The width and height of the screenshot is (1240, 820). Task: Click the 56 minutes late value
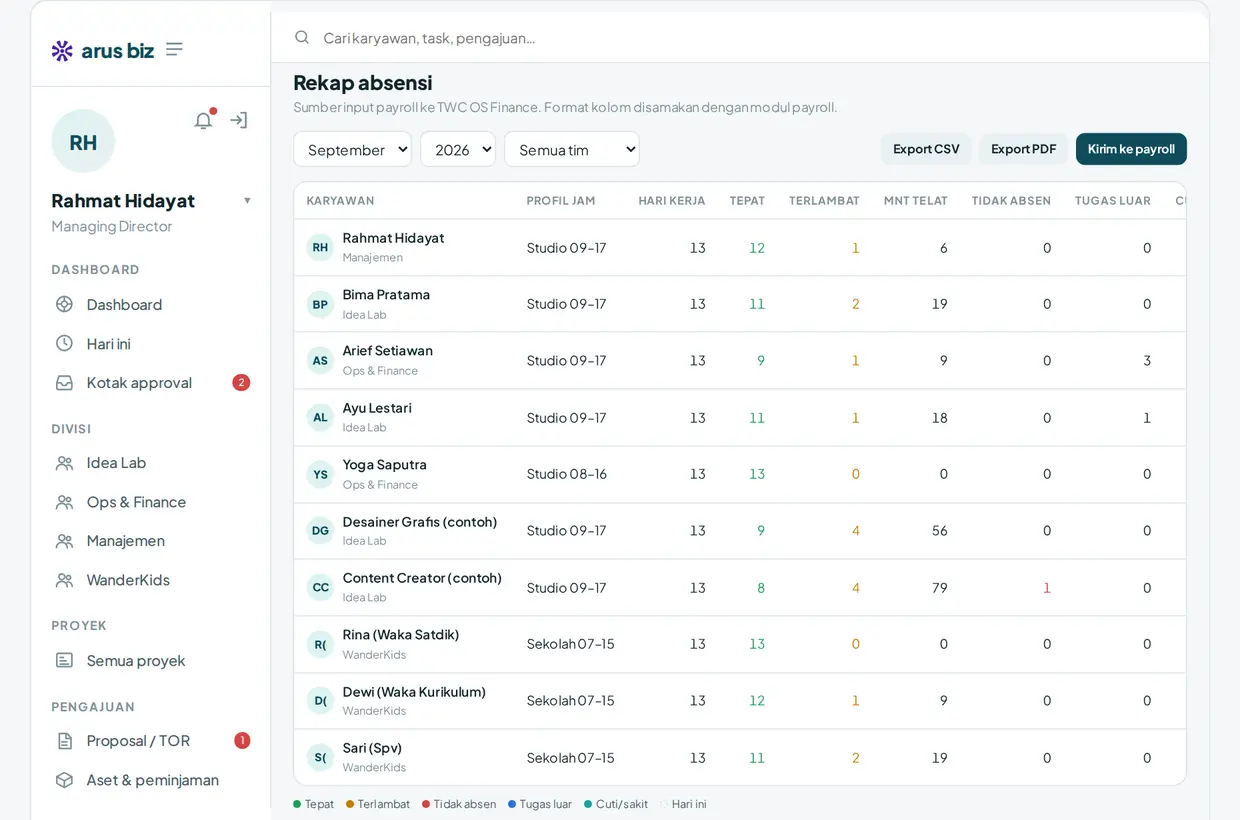[939, 531]
